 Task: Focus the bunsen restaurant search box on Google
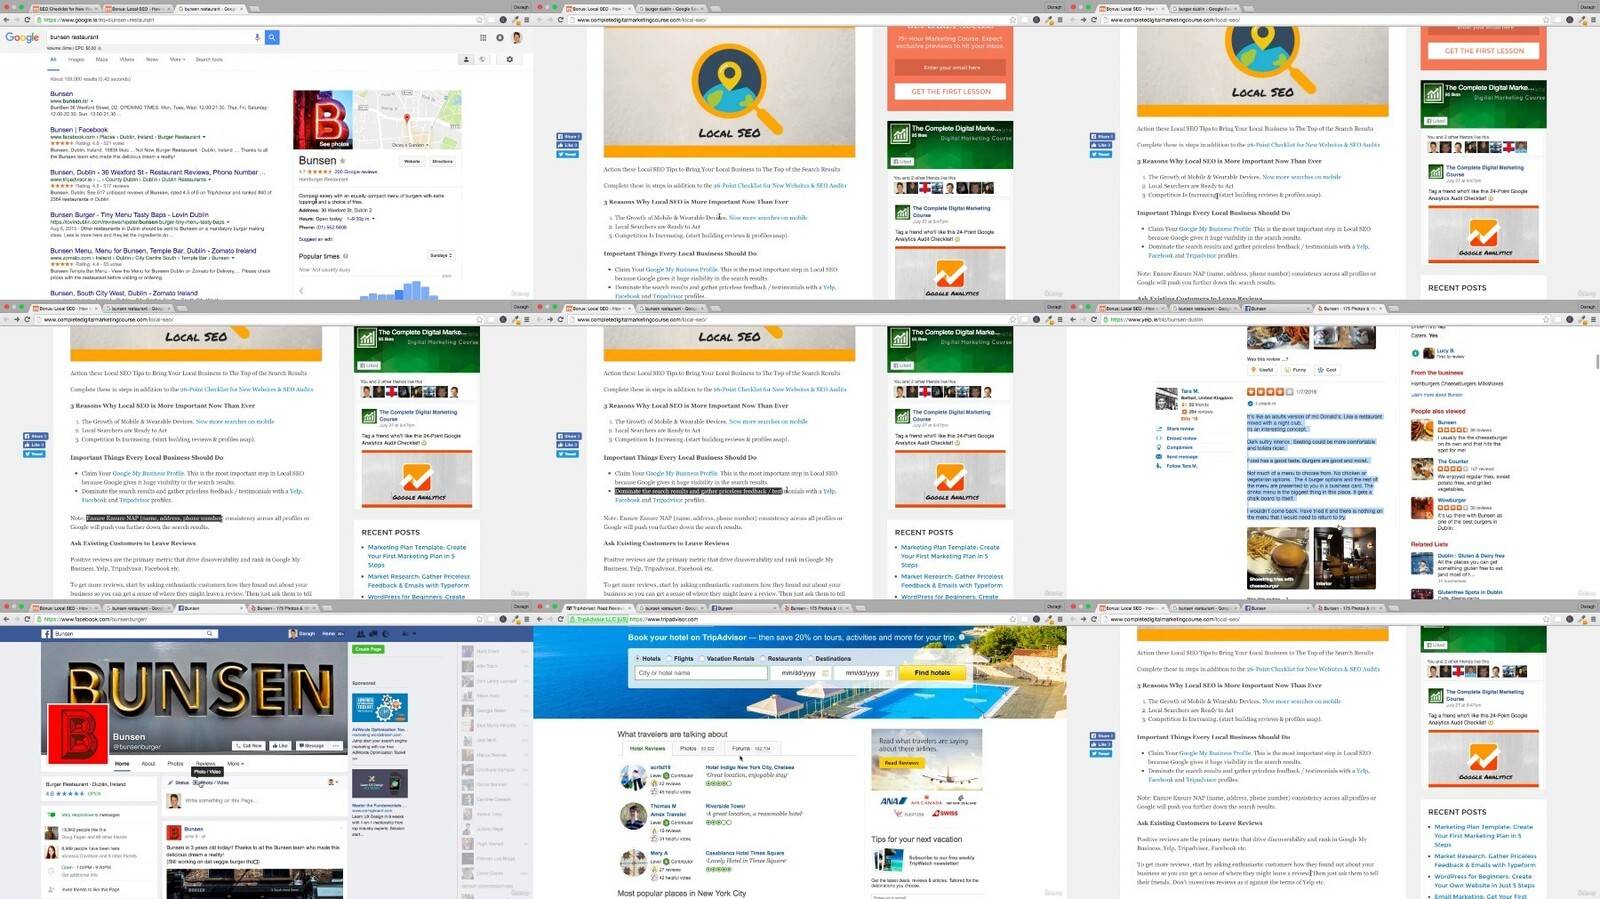click(150, 37)
